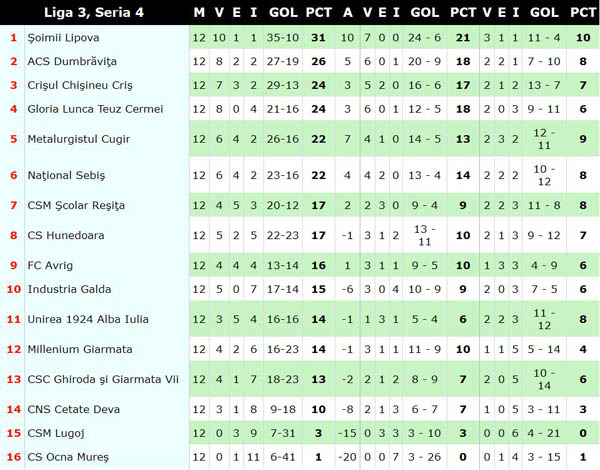Image resolution: width=600 pixels, height=470 pixels.
Task: Select CSM Școlar Reșița in the table
Action: [x=76, y=206]
